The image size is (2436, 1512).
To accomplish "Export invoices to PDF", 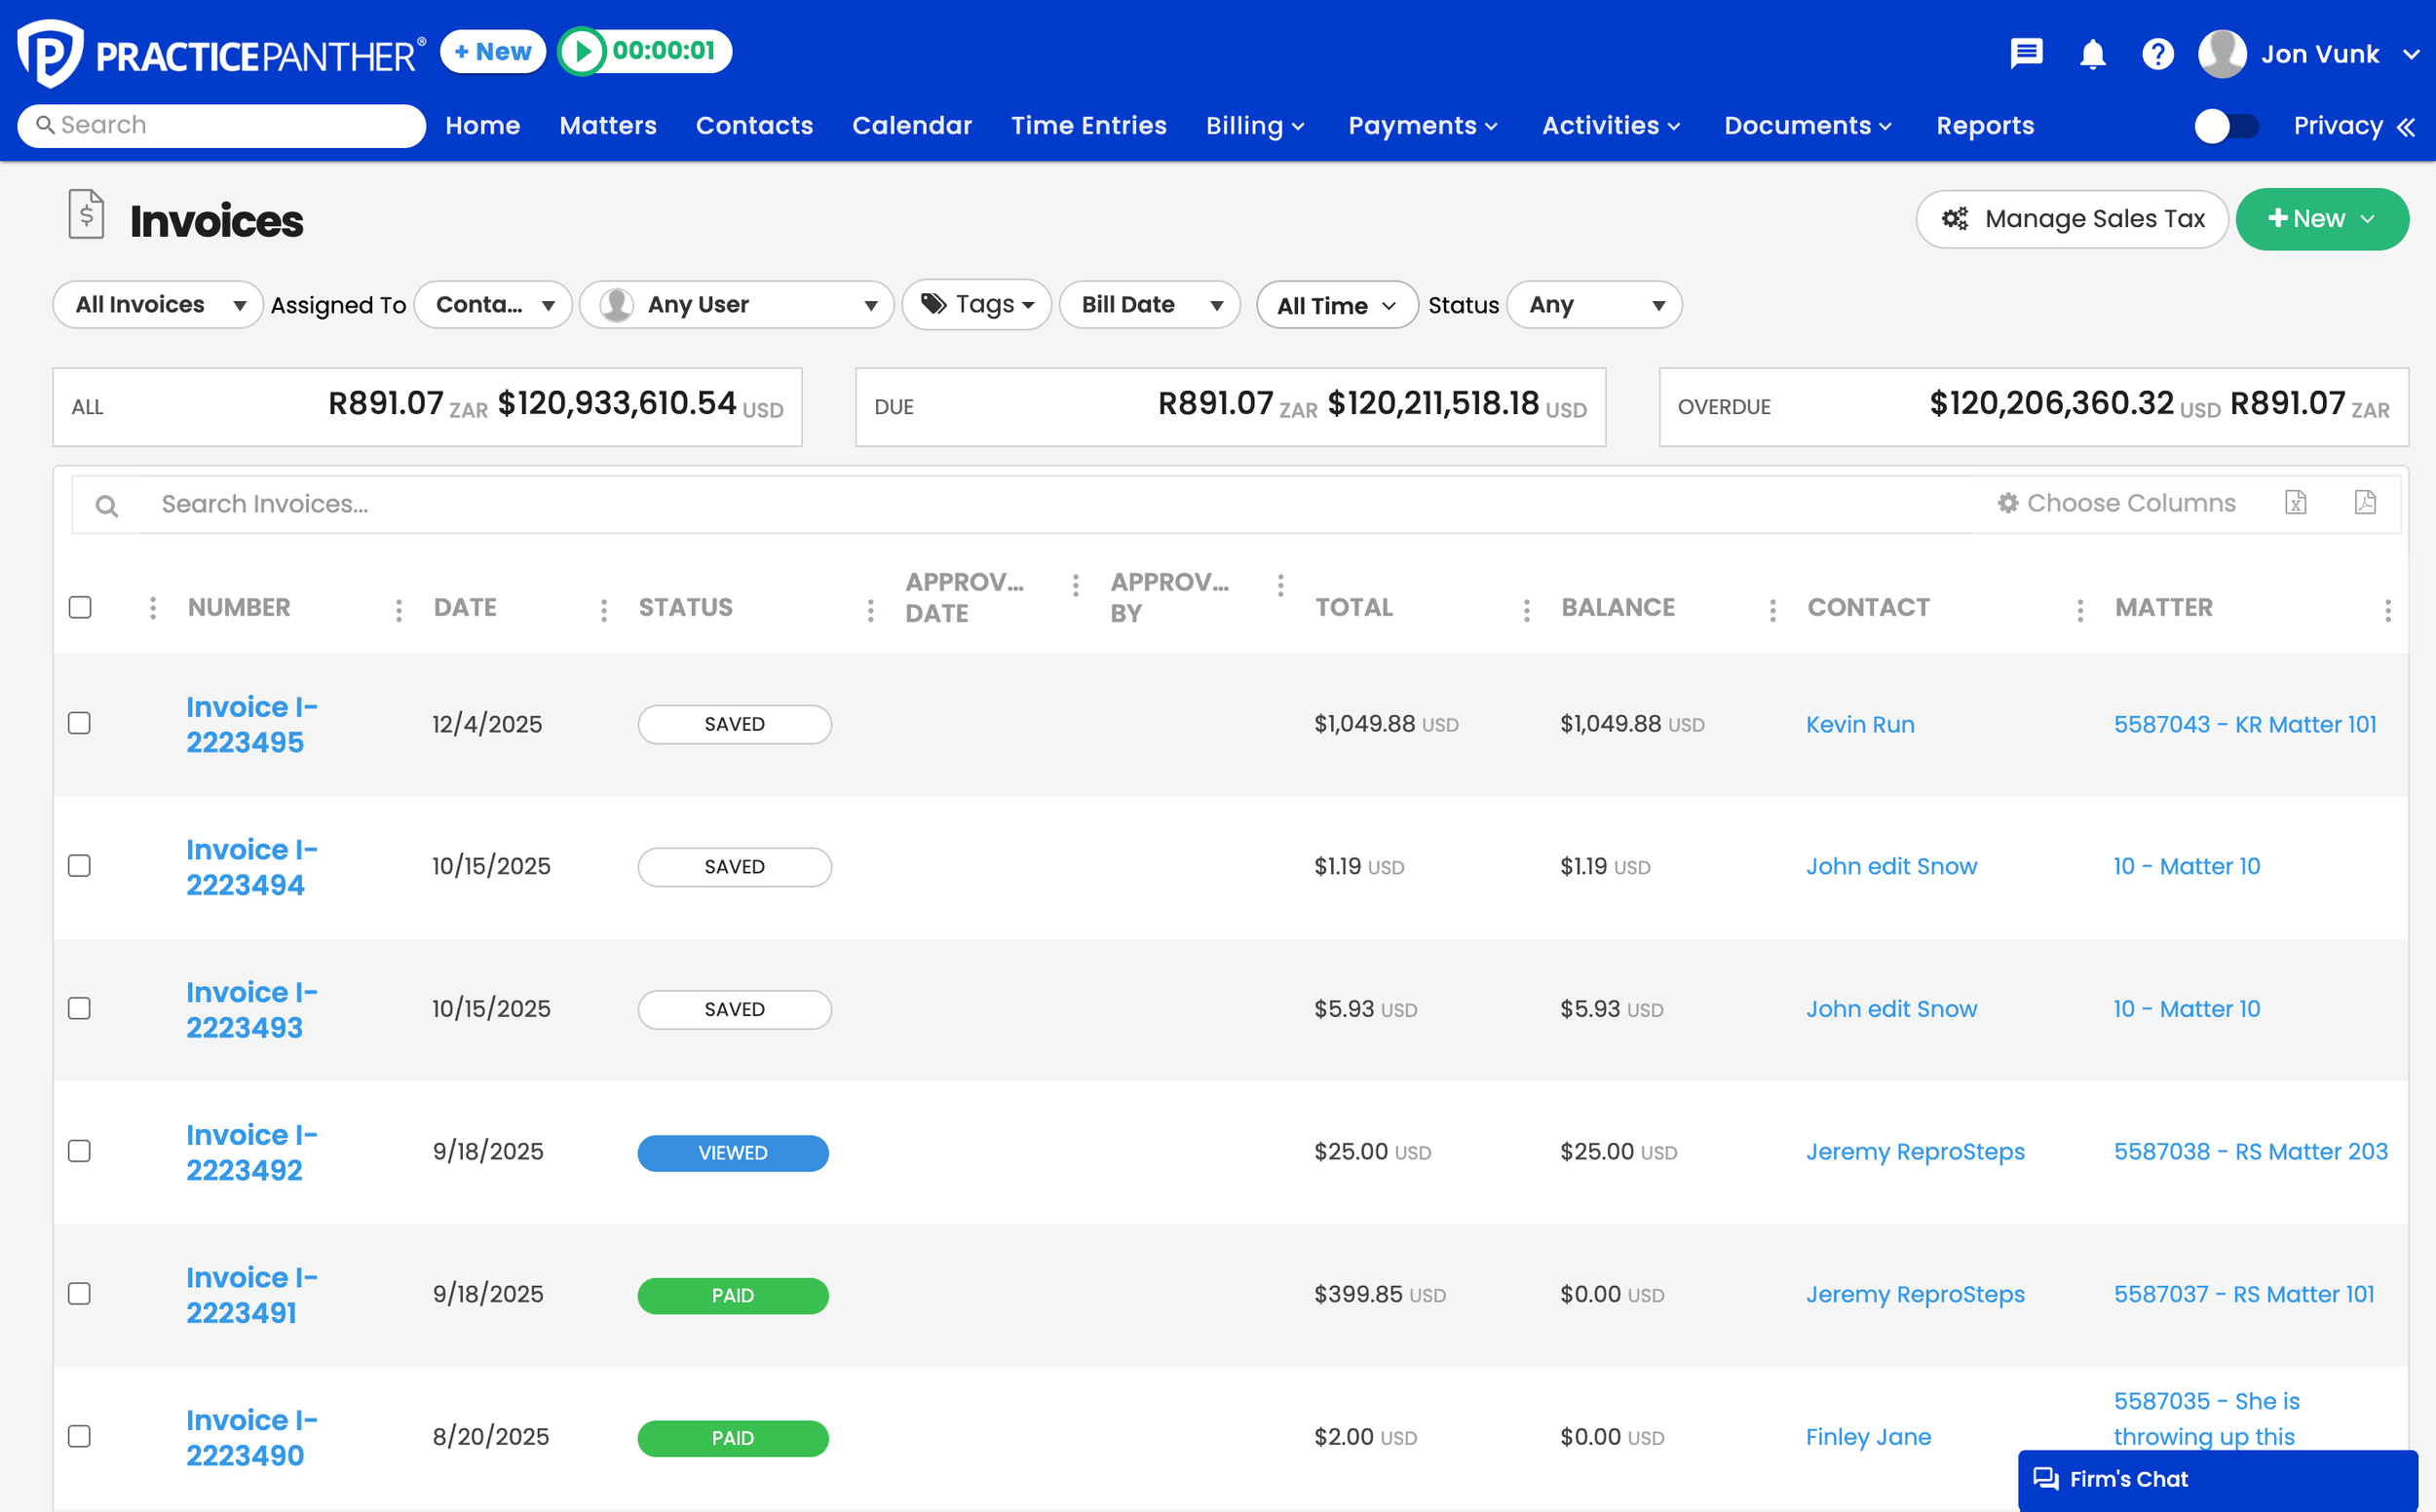I will [x=2365, y=503].
